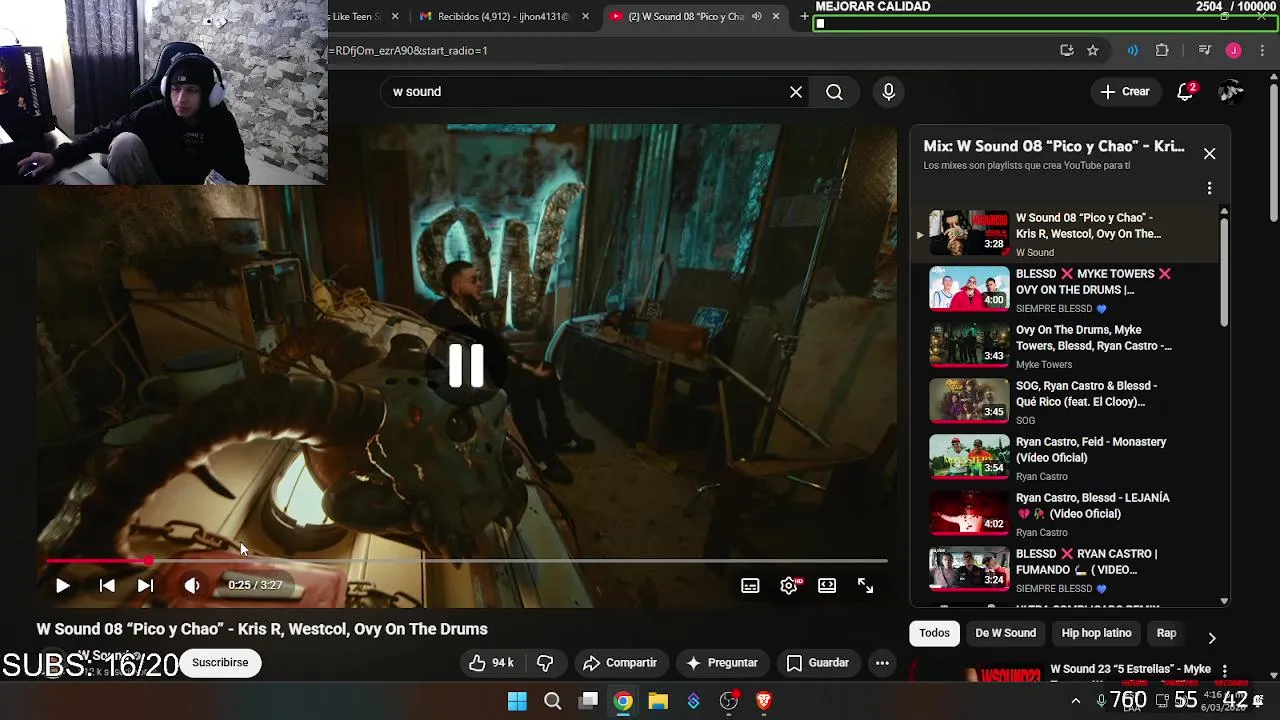Click the Guardar save button
This screenshot has width=1280, height=720.
tap(818, 663)
